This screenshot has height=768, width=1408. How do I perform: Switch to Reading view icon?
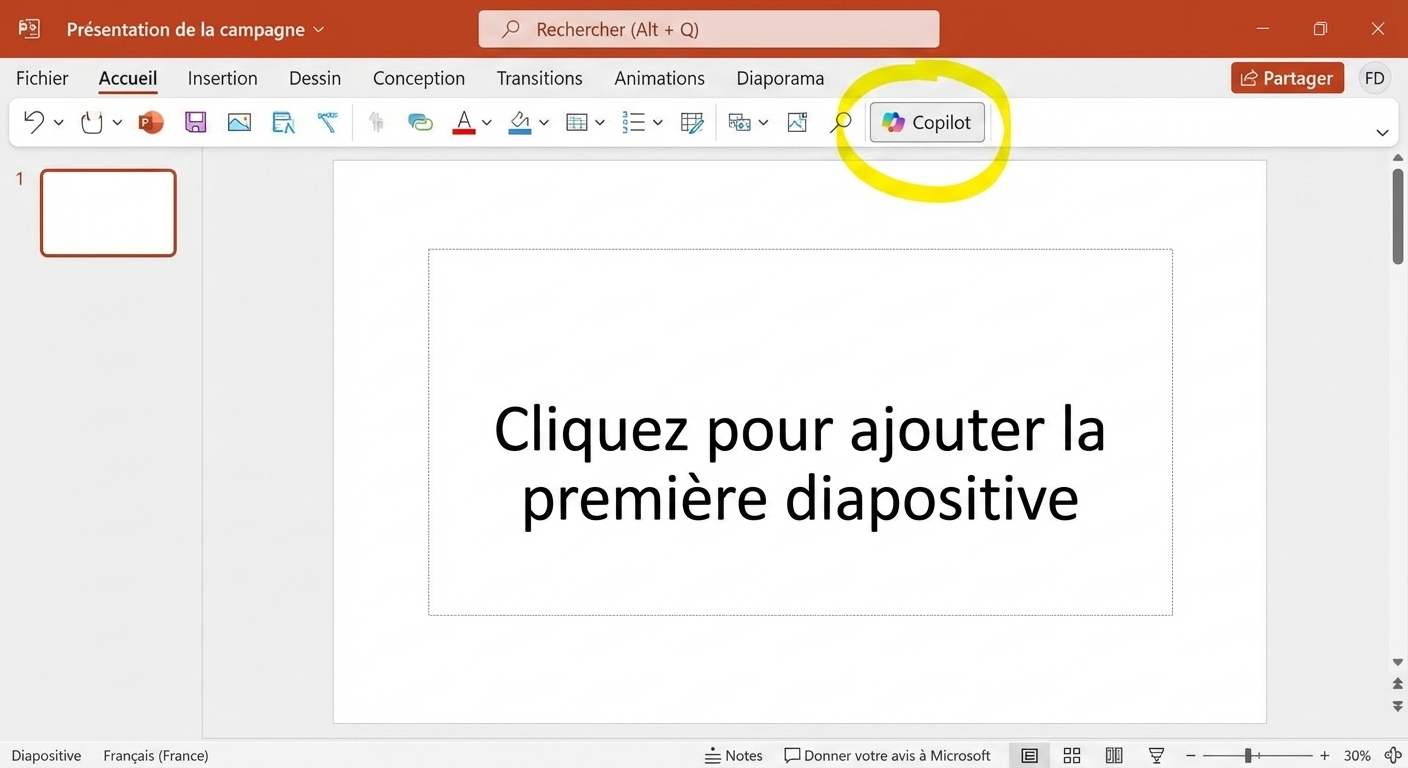[1114, 756]
